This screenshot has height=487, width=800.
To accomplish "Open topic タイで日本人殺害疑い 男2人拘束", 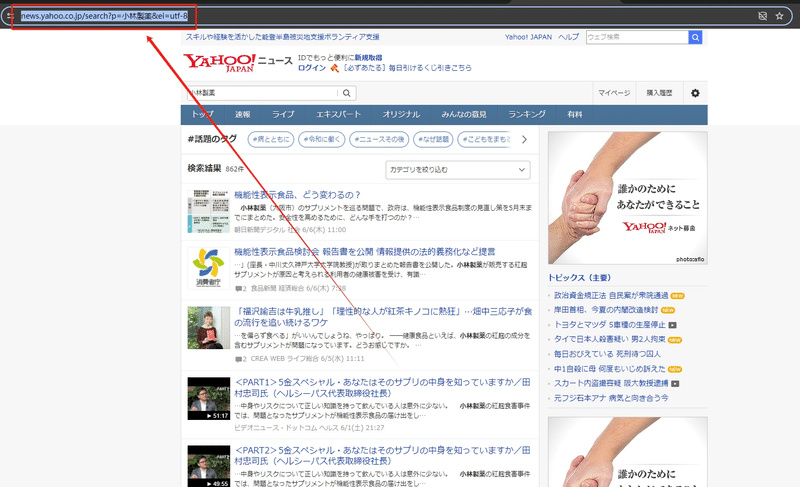I will [x=610, y=340].
